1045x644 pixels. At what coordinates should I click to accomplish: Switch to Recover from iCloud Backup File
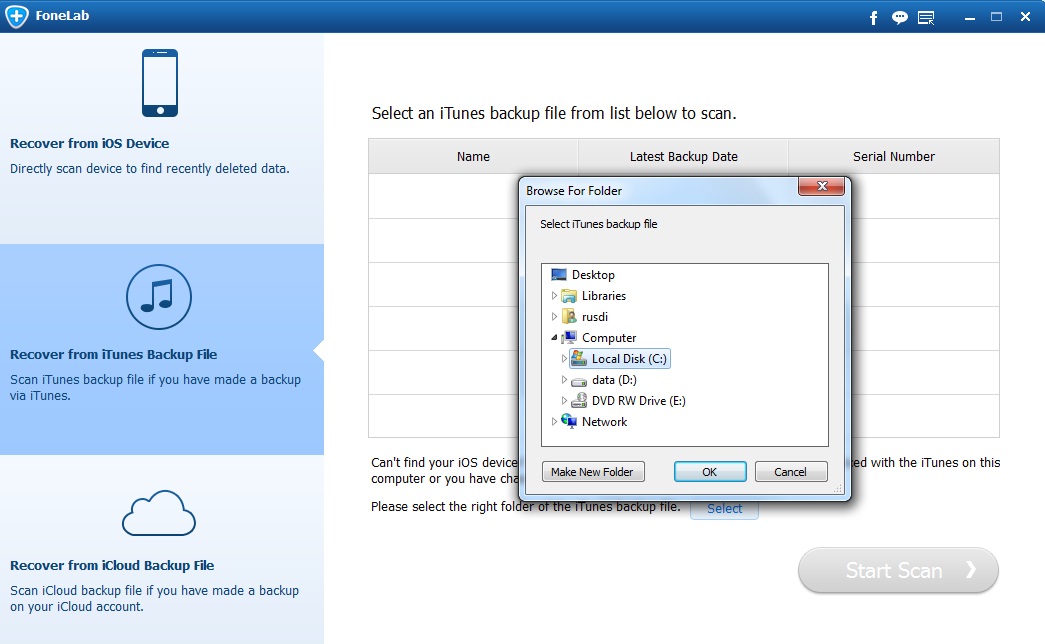point(162,549)
